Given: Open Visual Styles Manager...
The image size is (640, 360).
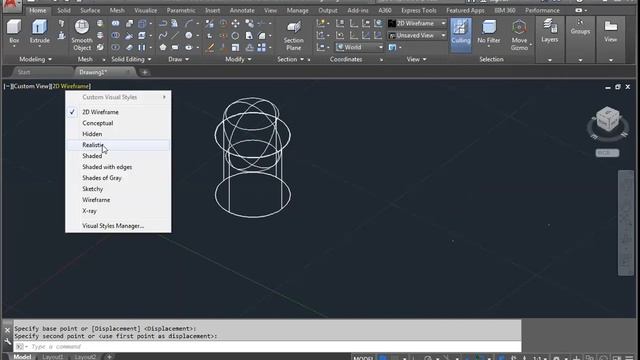Looking at the screenshot, I should point(118,226).
